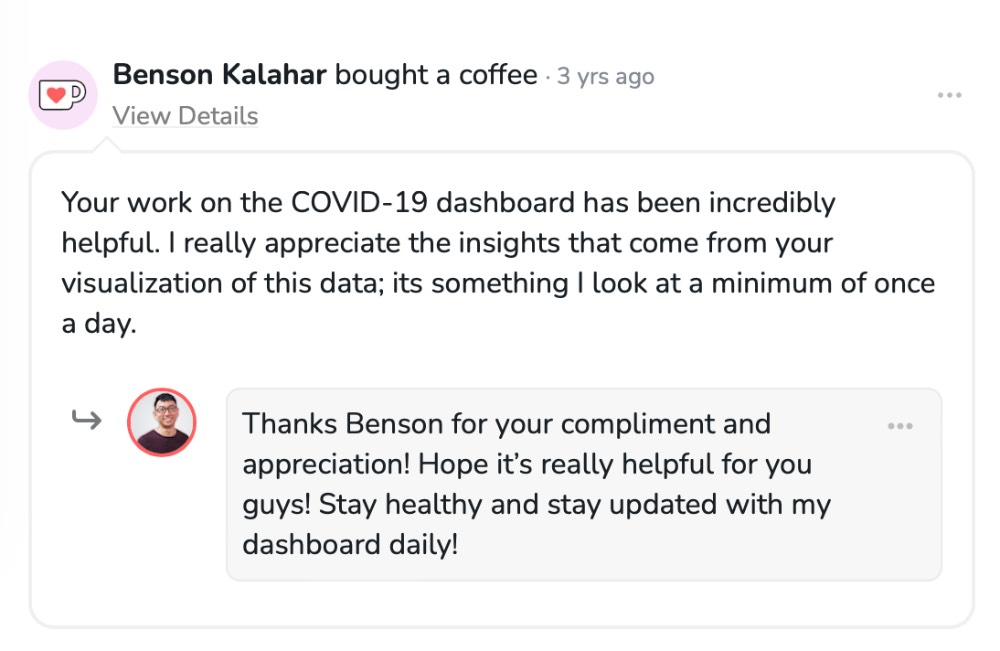Click the coffee cup heart icon
The height and width of the screenshot is (651, 1000).
(x=62, y=95)
